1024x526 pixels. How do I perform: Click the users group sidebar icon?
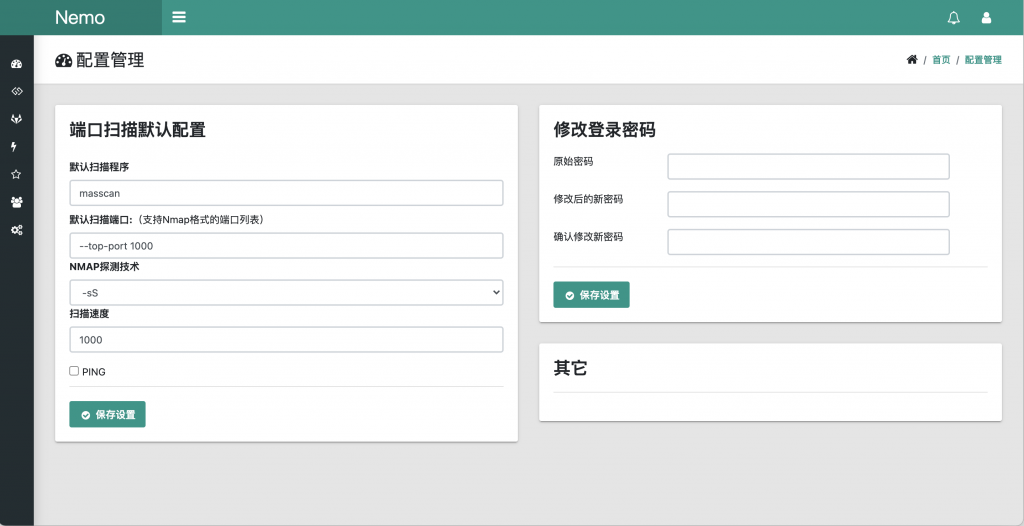point(16,203)
